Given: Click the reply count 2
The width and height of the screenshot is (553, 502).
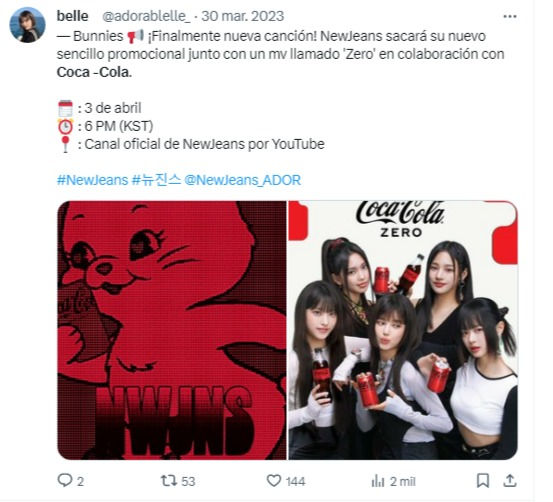Looking at the screenshot, I should [x=80, y=482].
